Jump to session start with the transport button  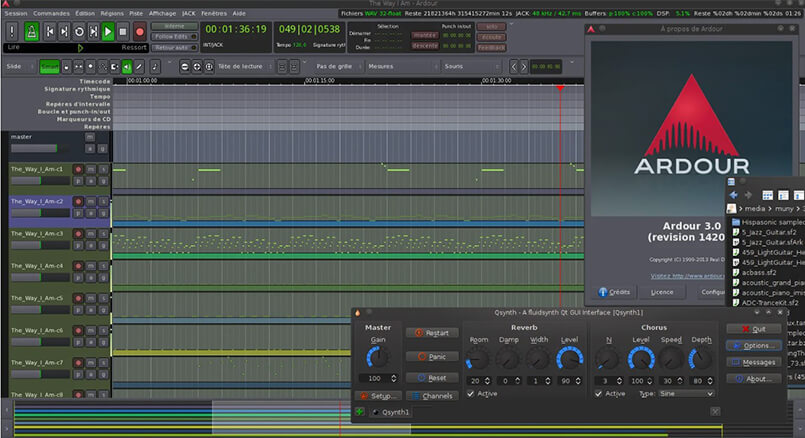click(x=49, y=31)
